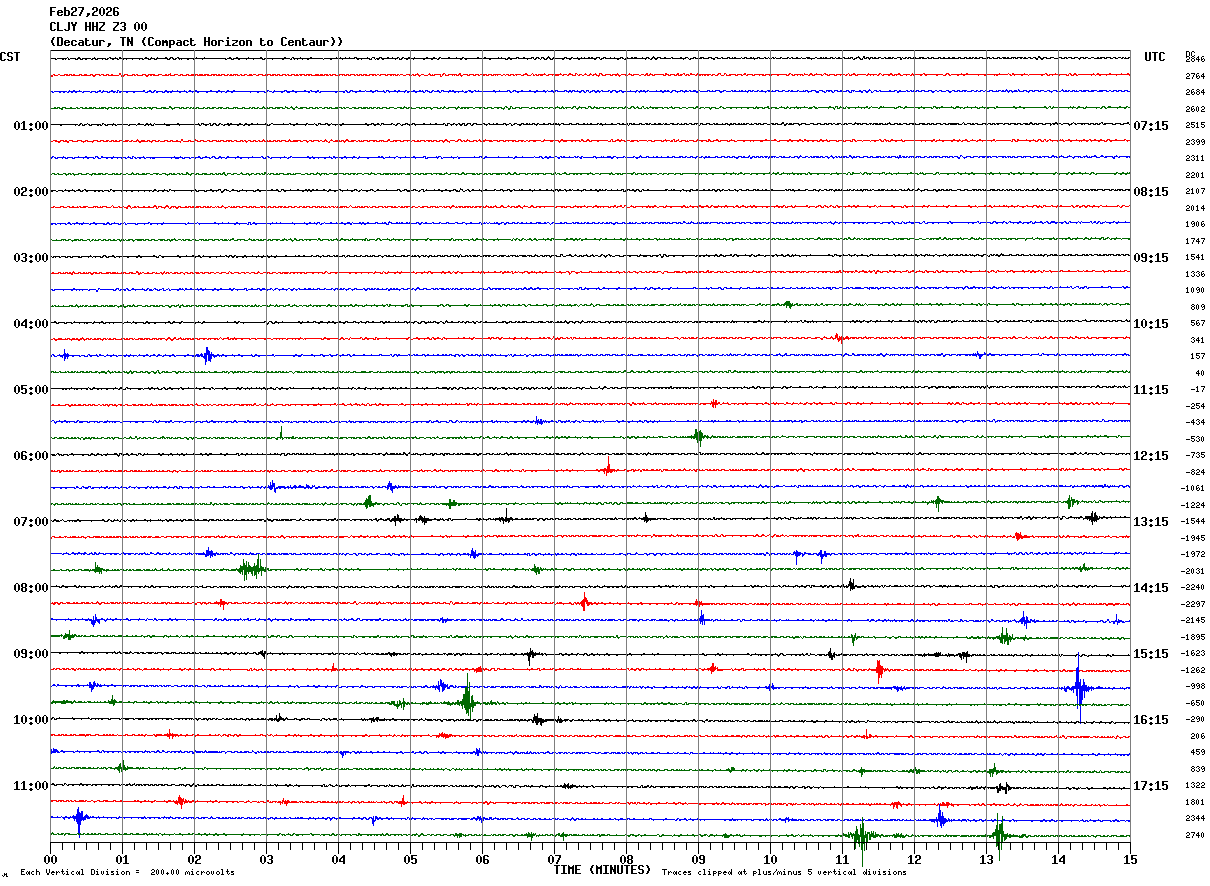Click minute tick label '09' on time axis
This screenshot has height=886, width=1210.
pos(698,859)
